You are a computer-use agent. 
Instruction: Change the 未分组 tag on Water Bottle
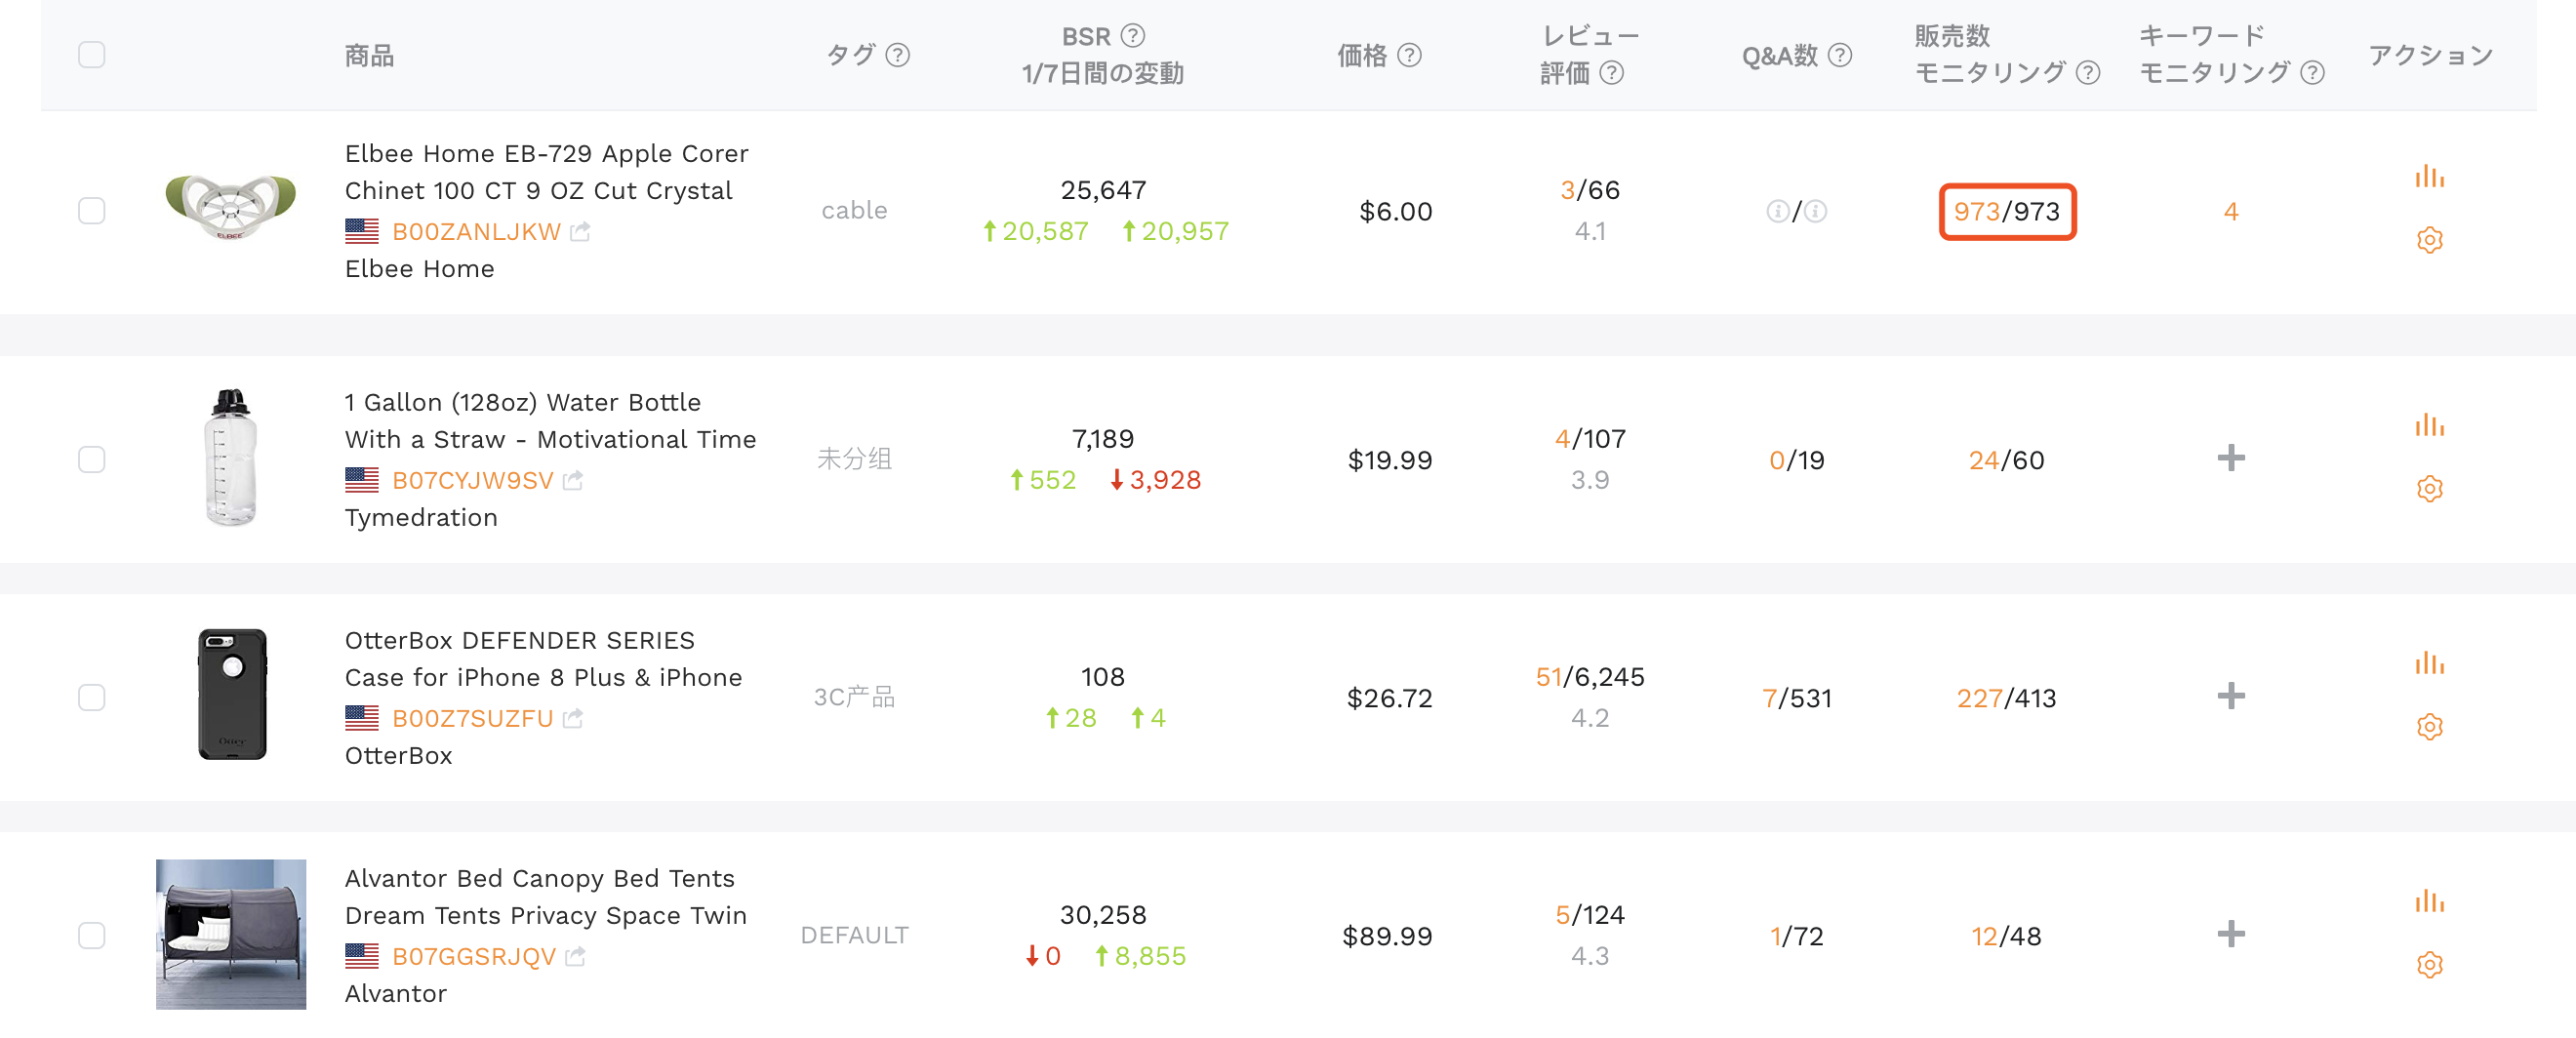point(853,459)
